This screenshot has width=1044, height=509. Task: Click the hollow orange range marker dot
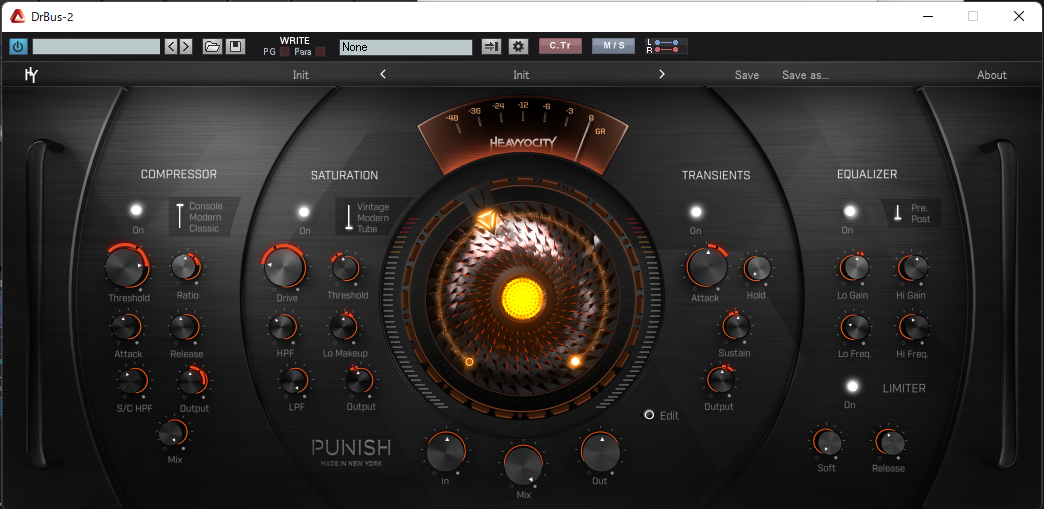(469, 362)
